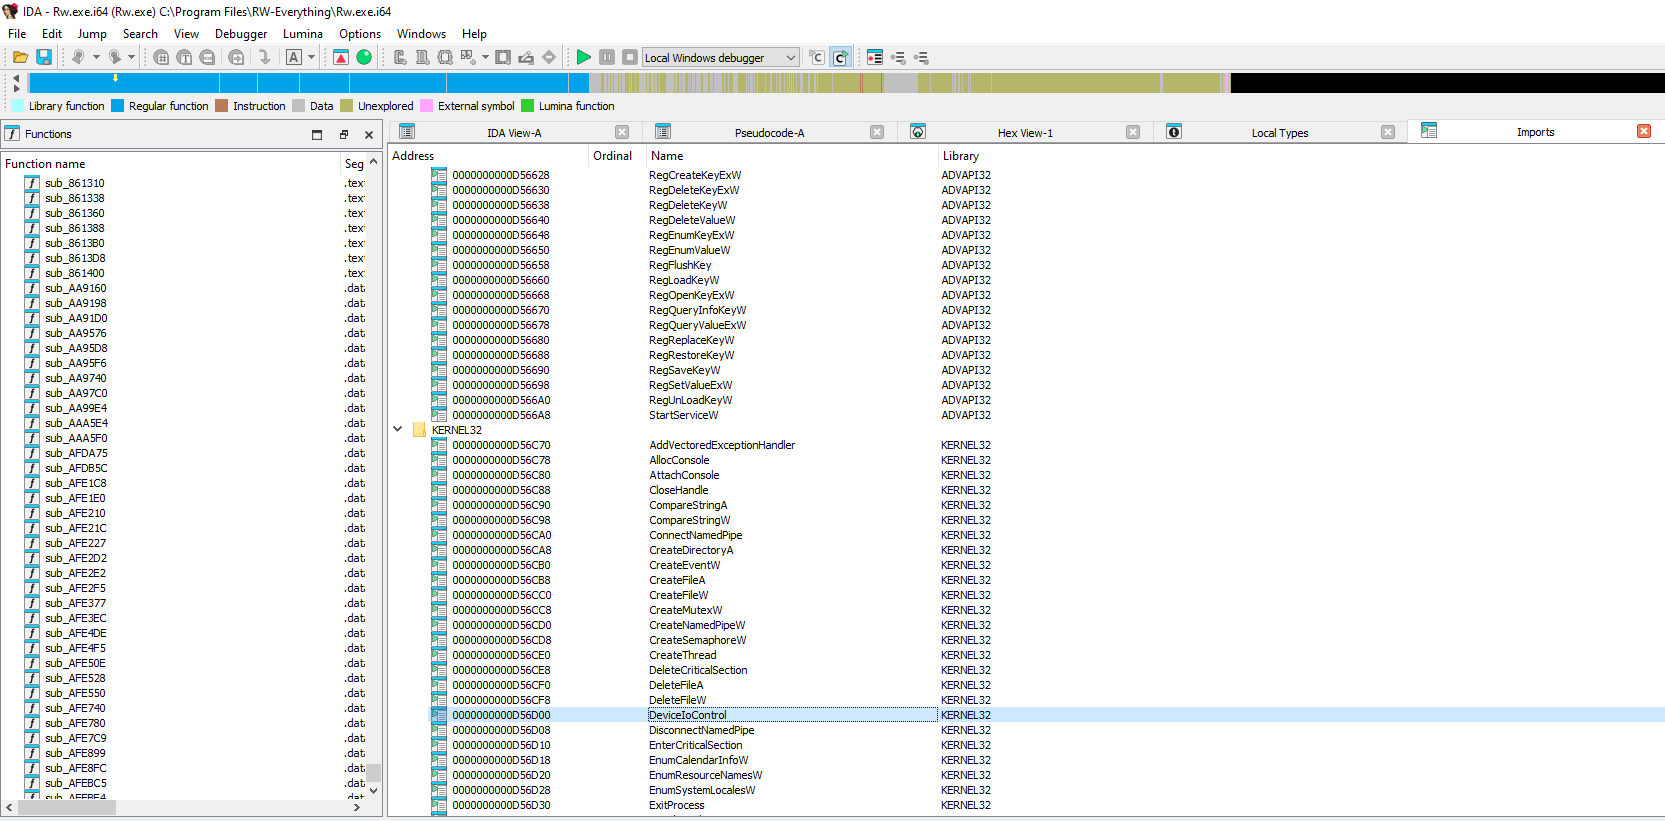
Task: Click the Open file toolbar icon
Action: click(x=20, y=58)
